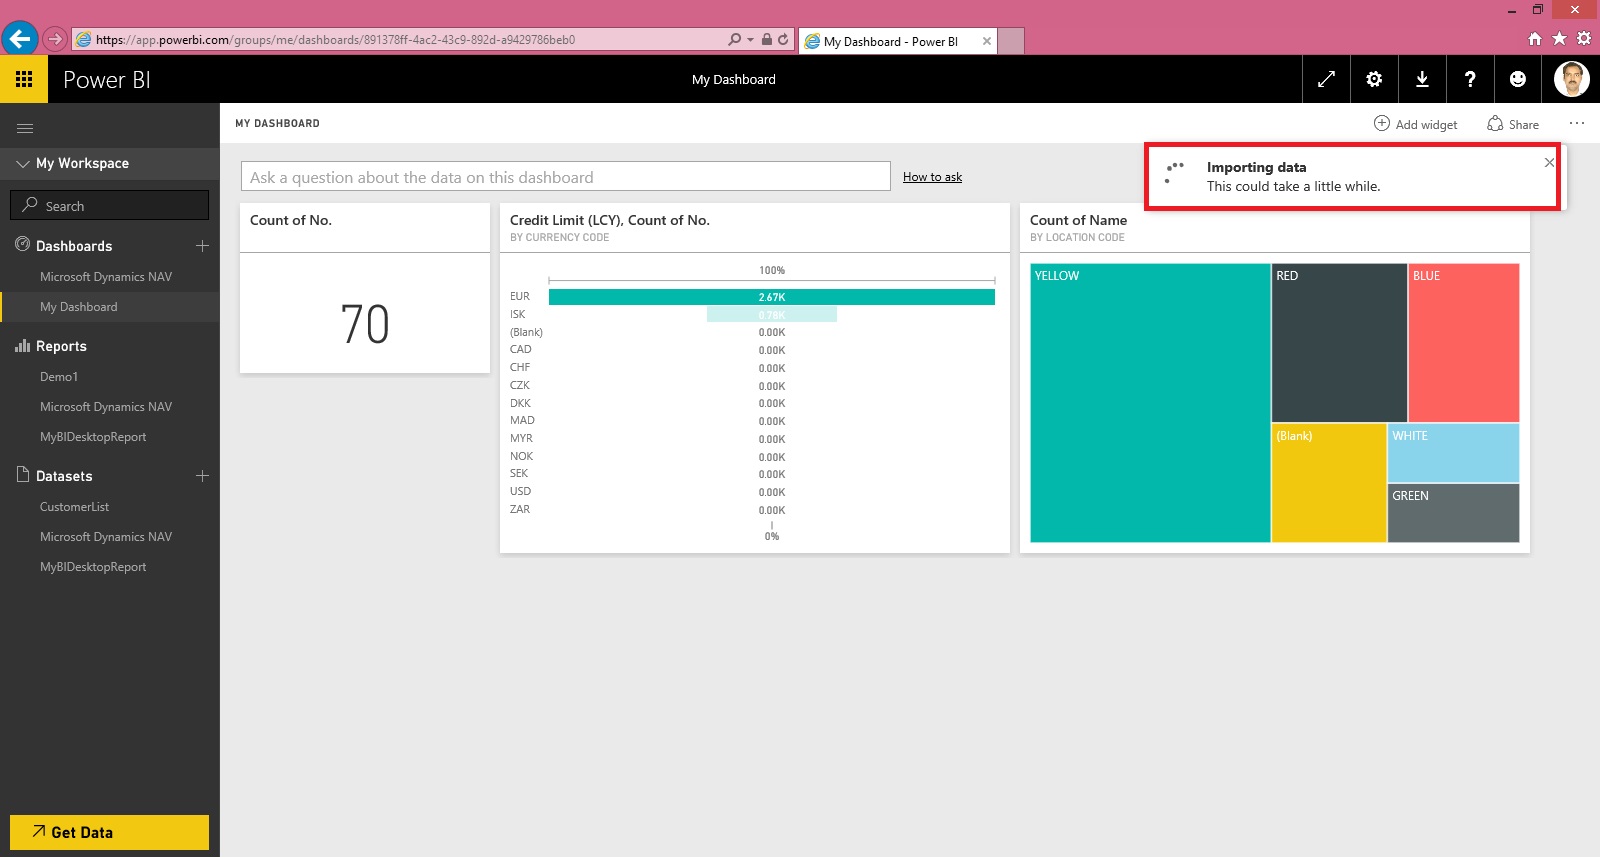Open MyBIDesktopReport under Datasets
Viewport: 1600px width, 857px height.
93,567
